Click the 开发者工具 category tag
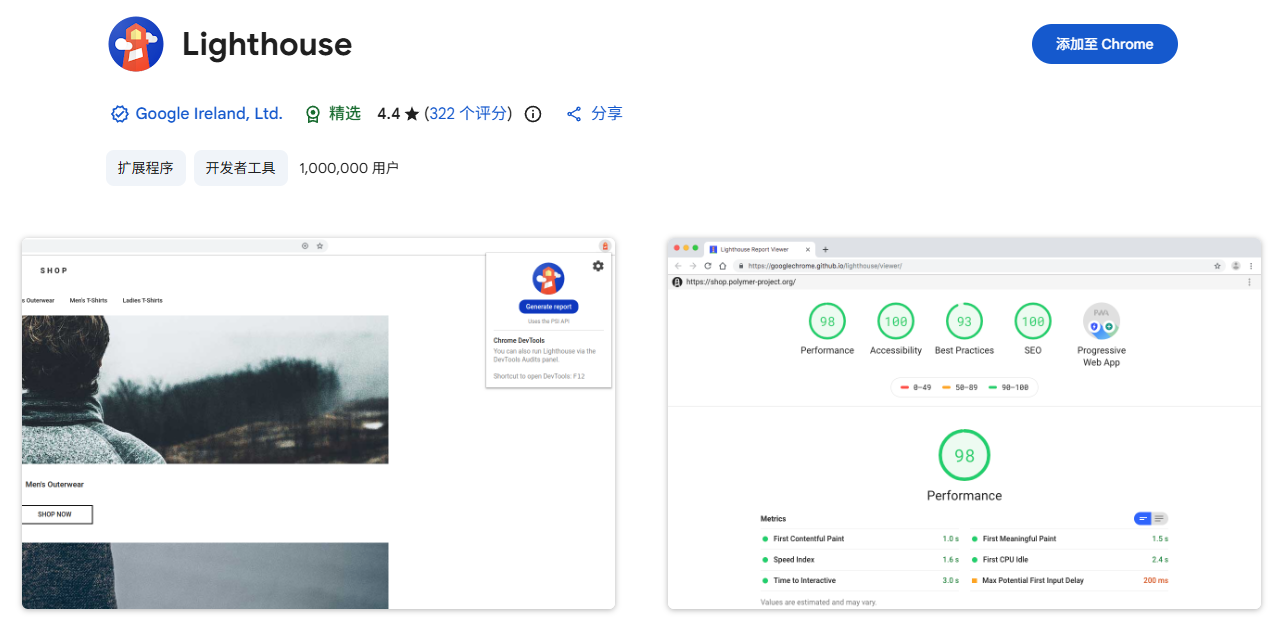 coord(240,167)
